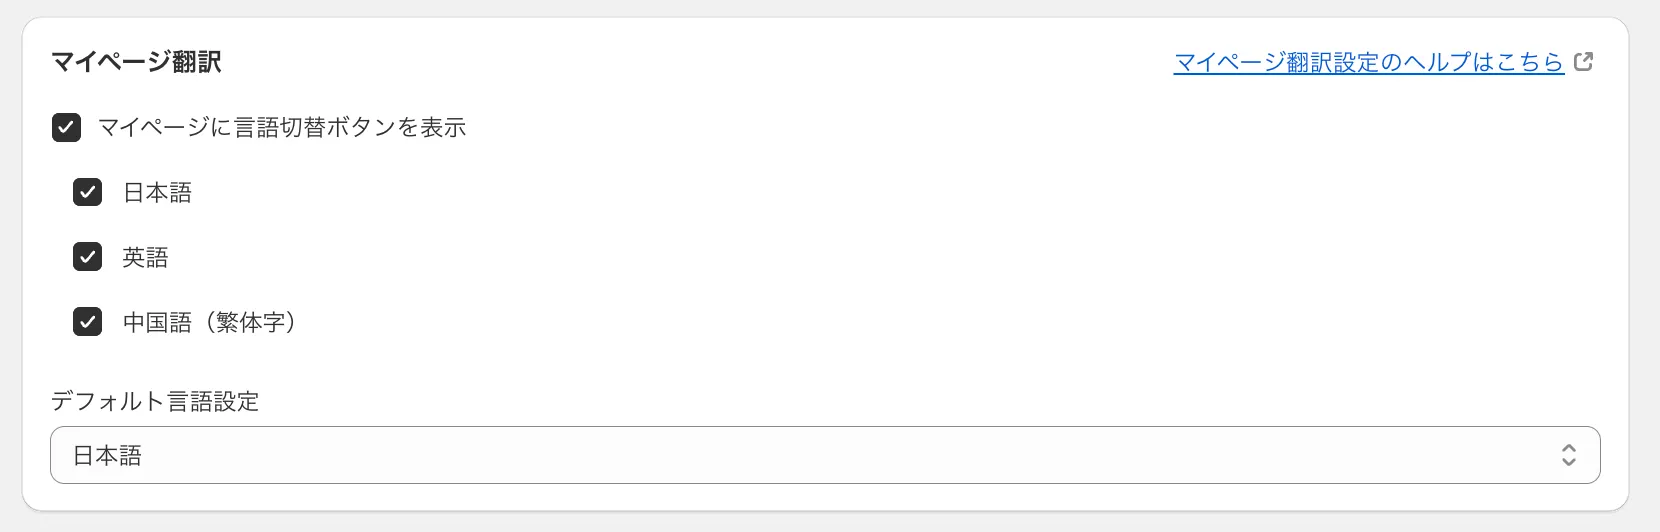Expand default language combo box via its arrows
The height and width of the screenshot is (532, 1660).
click(1568, 456)
